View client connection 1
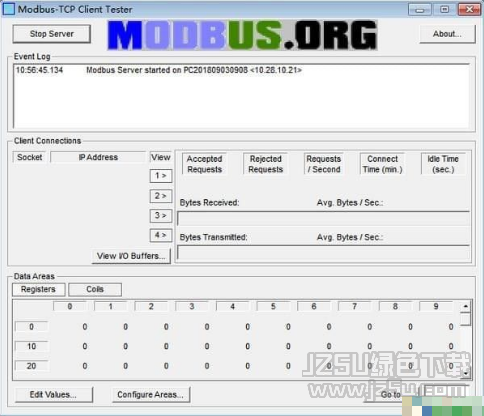 tap(161, 176)
